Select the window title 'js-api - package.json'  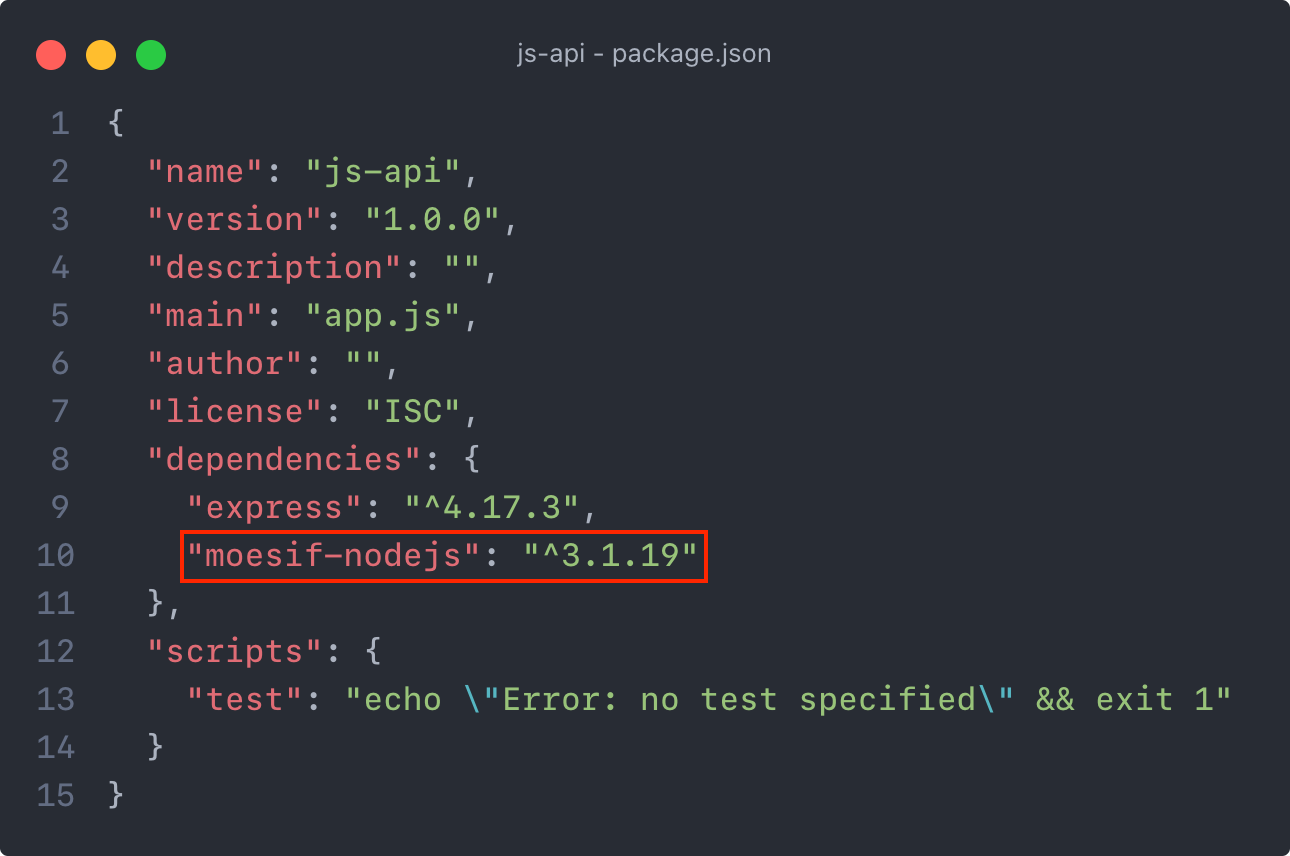click(x=645, y=54)
